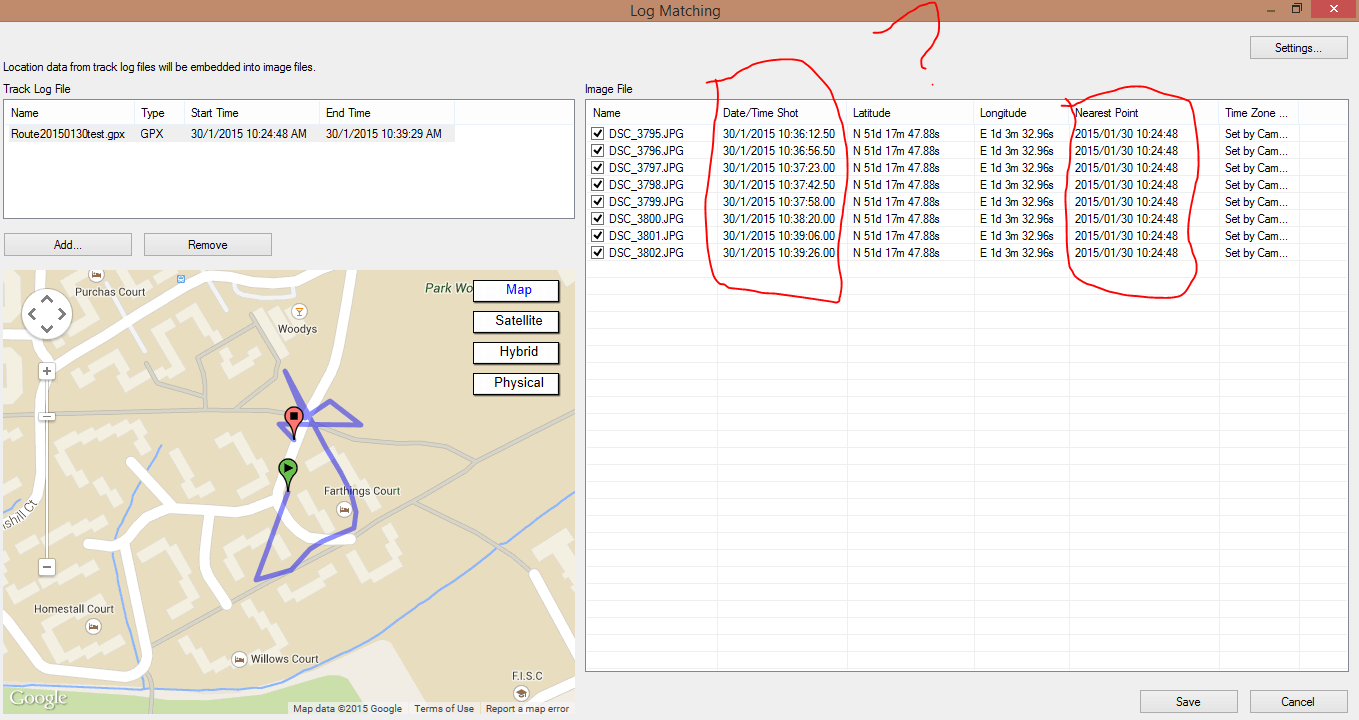This screenshot has width=1359, height=720.
Task: Click Add to load track log
Action: click(x=68, y=245)
